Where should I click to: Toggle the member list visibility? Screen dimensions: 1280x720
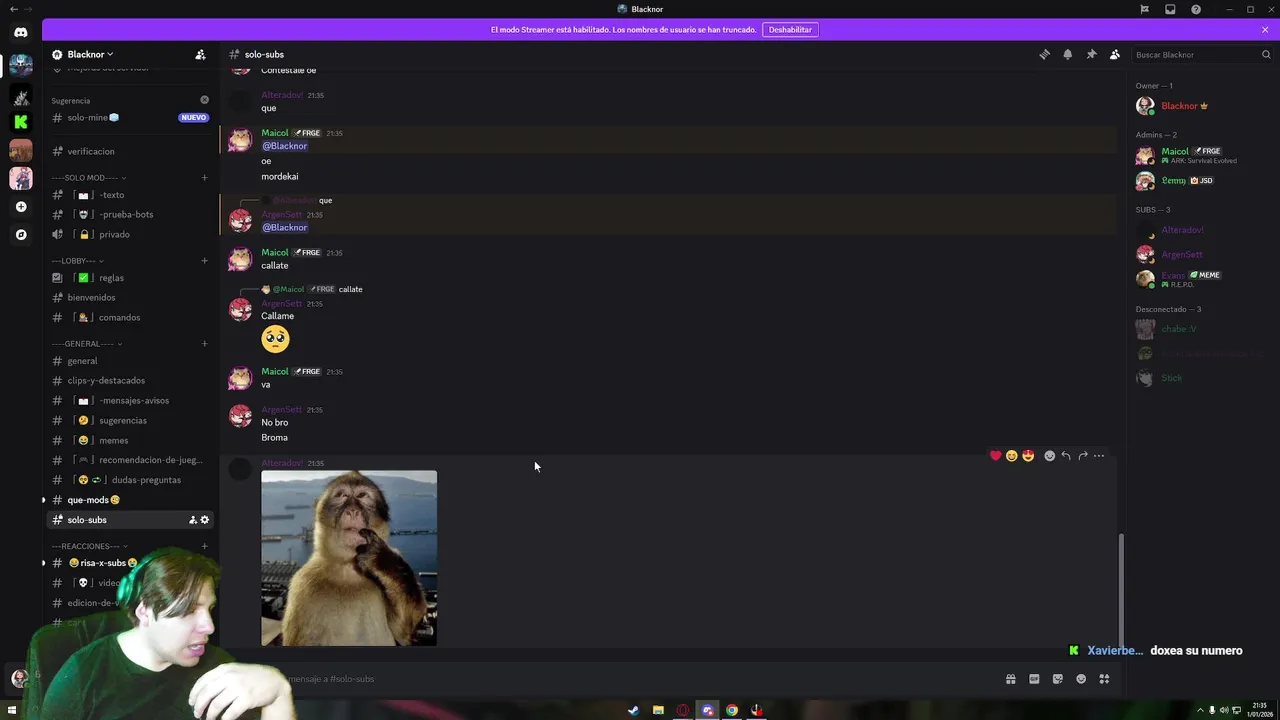click(1114, 54)
